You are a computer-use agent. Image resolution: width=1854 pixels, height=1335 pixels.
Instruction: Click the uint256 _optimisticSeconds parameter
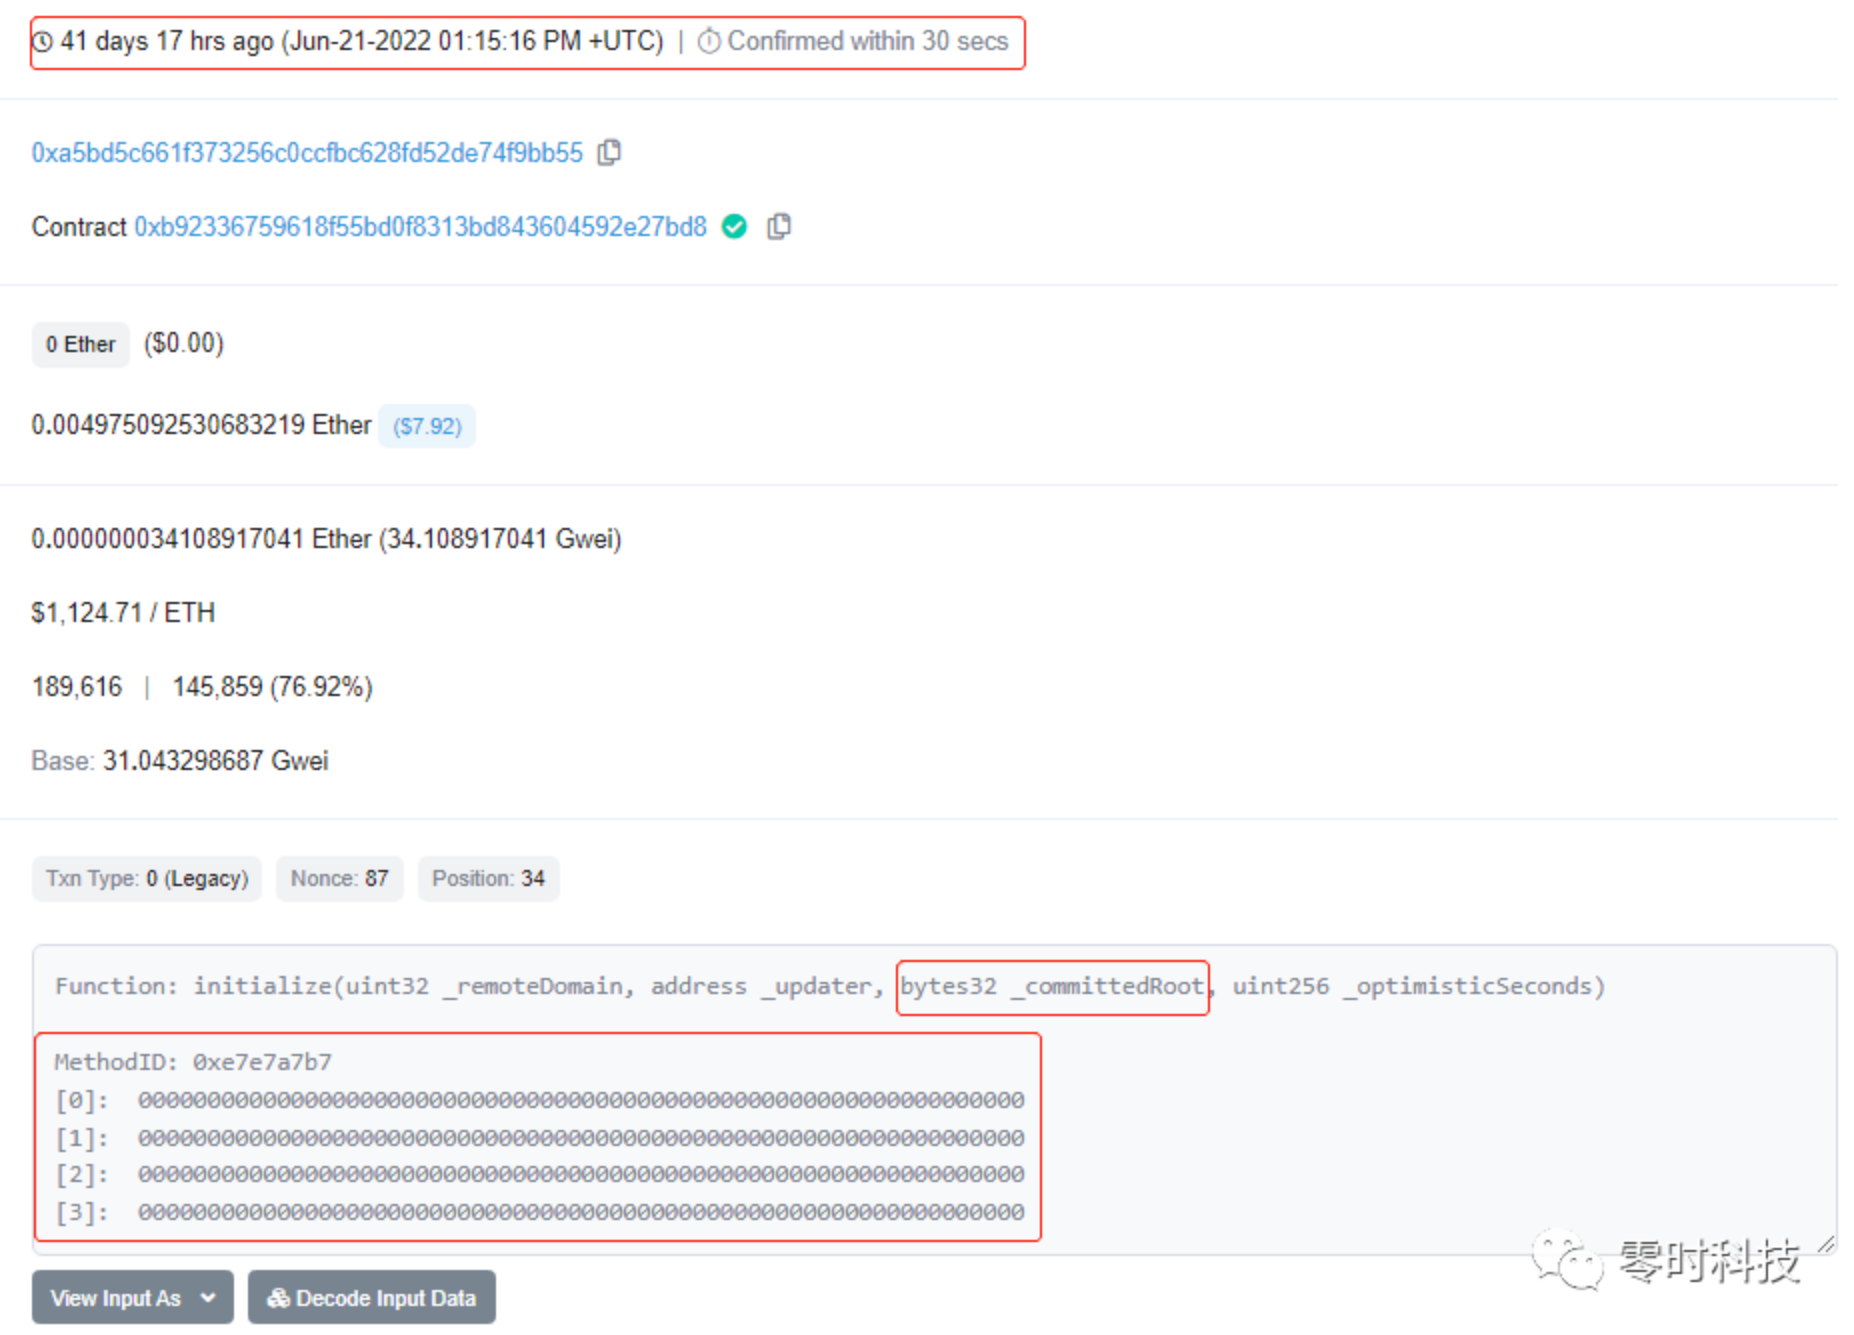pos(1412,987)
